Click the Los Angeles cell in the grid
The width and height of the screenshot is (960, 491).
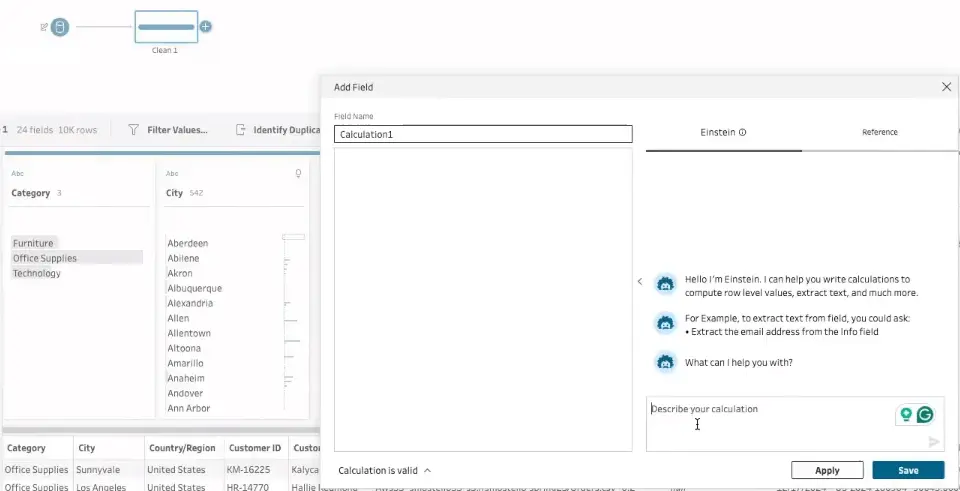[101, 487]
